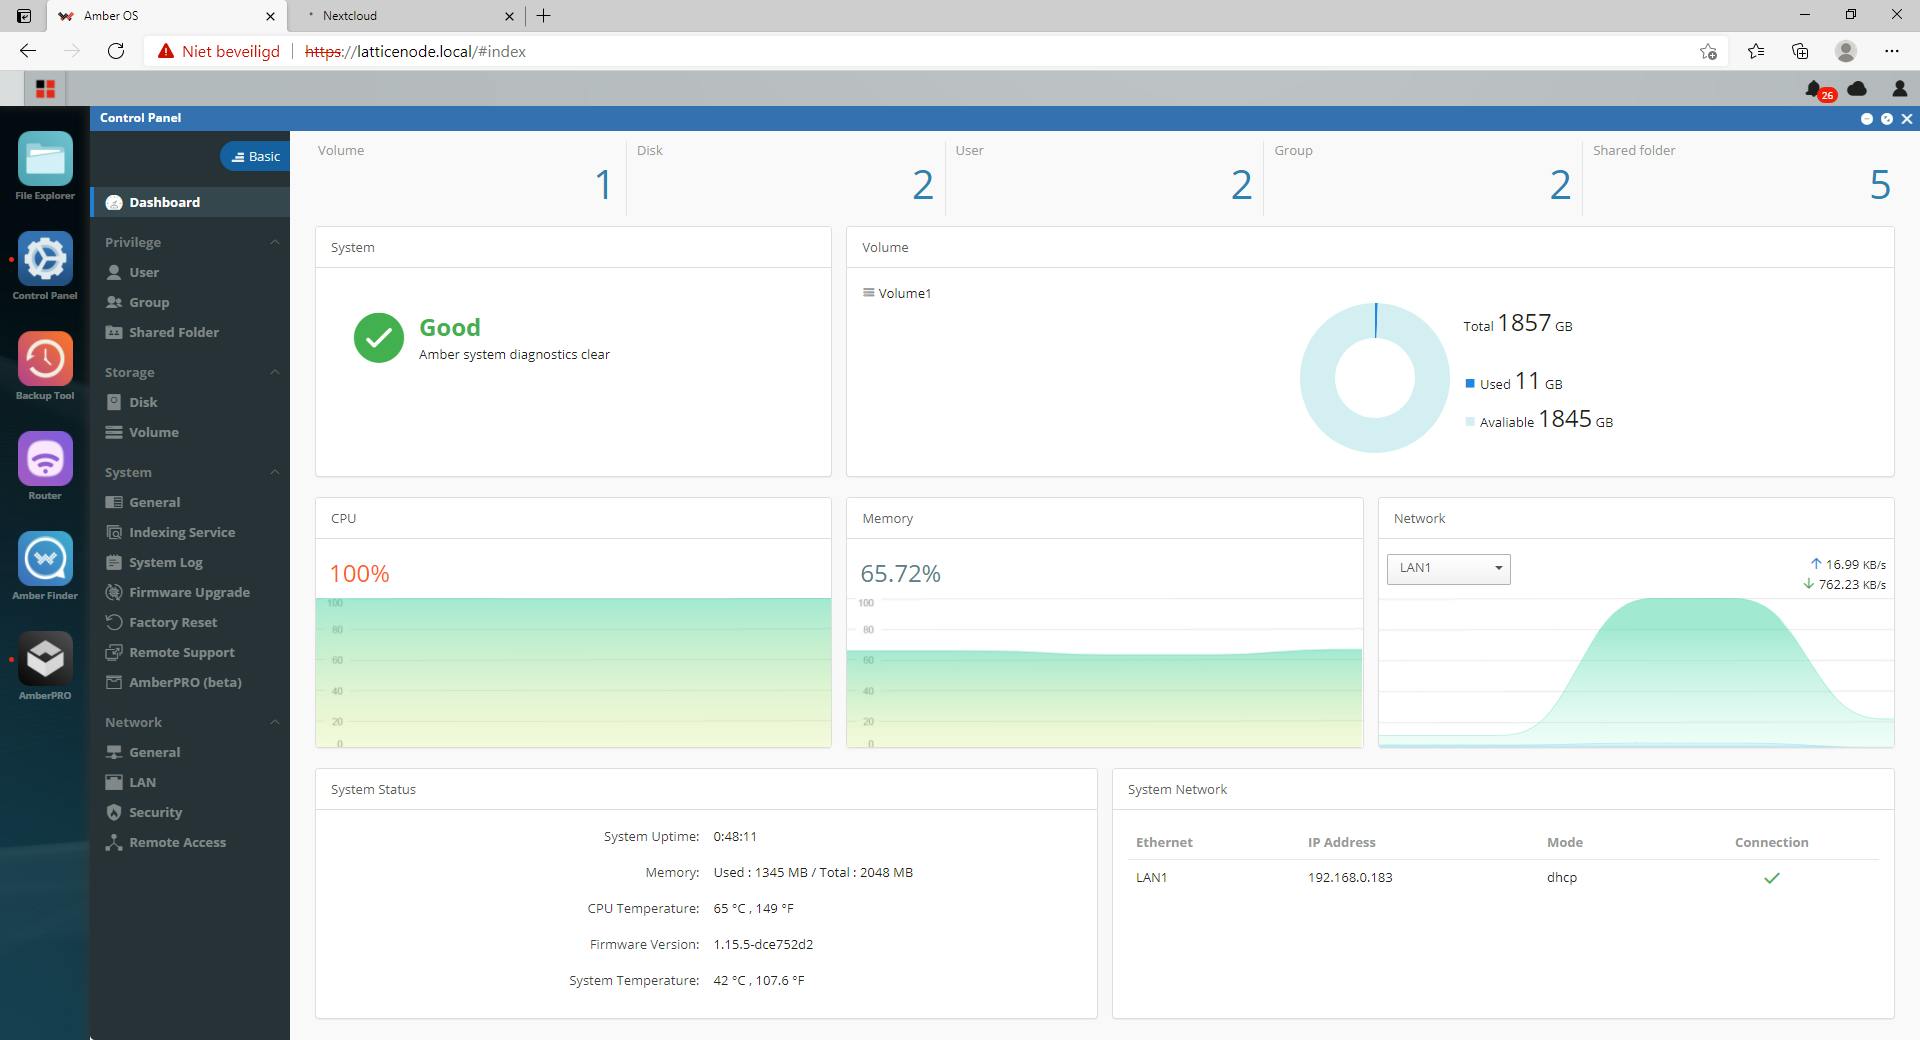The width and height of the screenshot is (1920, 1040).
Task: Open a new browser tab
Action: pyautogui.click(x=543, y=16)
